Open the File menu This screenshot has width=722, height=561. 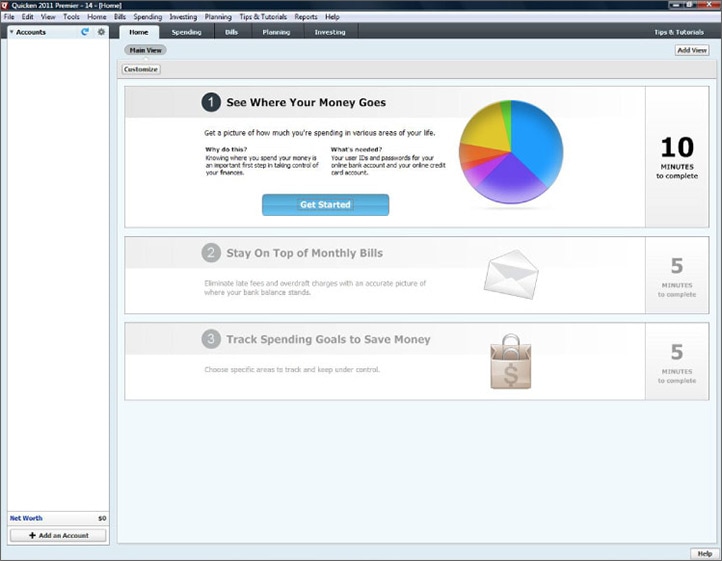tap(9, 17)
